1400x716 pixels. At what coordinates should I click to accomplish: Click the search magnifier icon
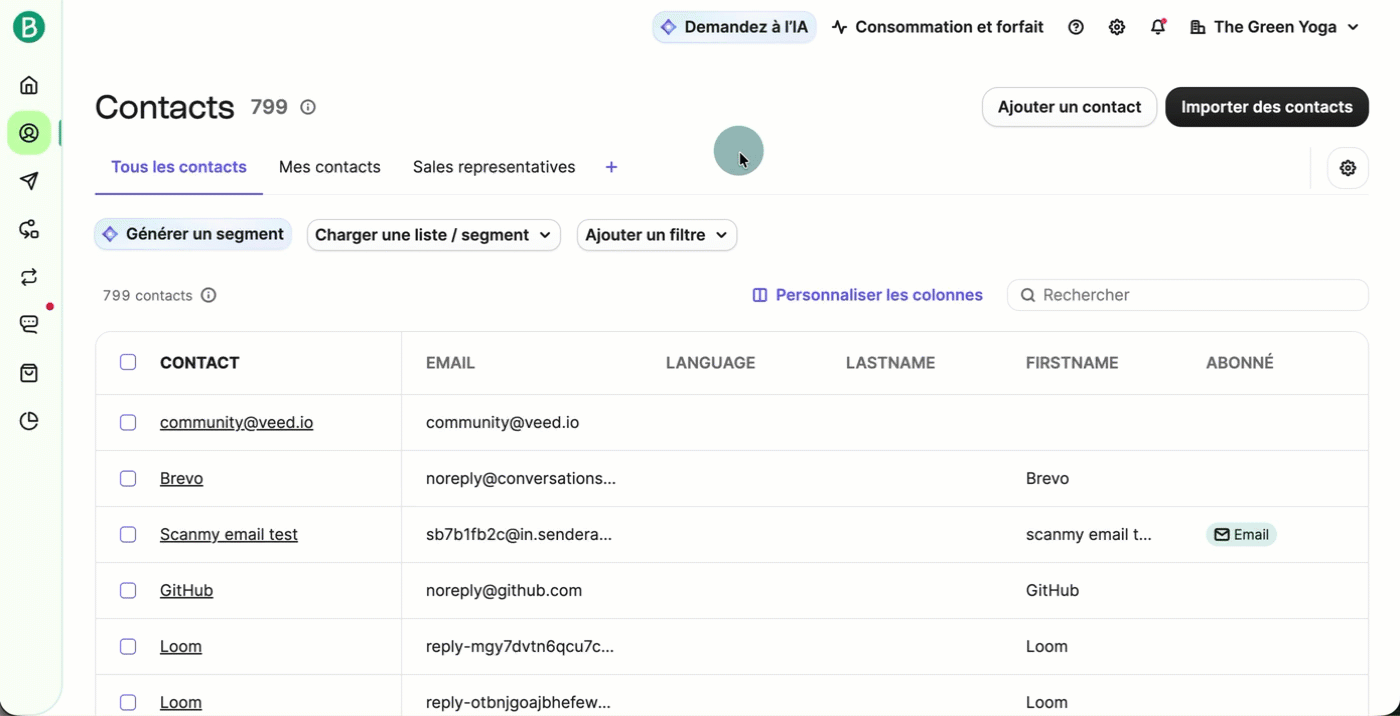click(x=1027, y=295)
